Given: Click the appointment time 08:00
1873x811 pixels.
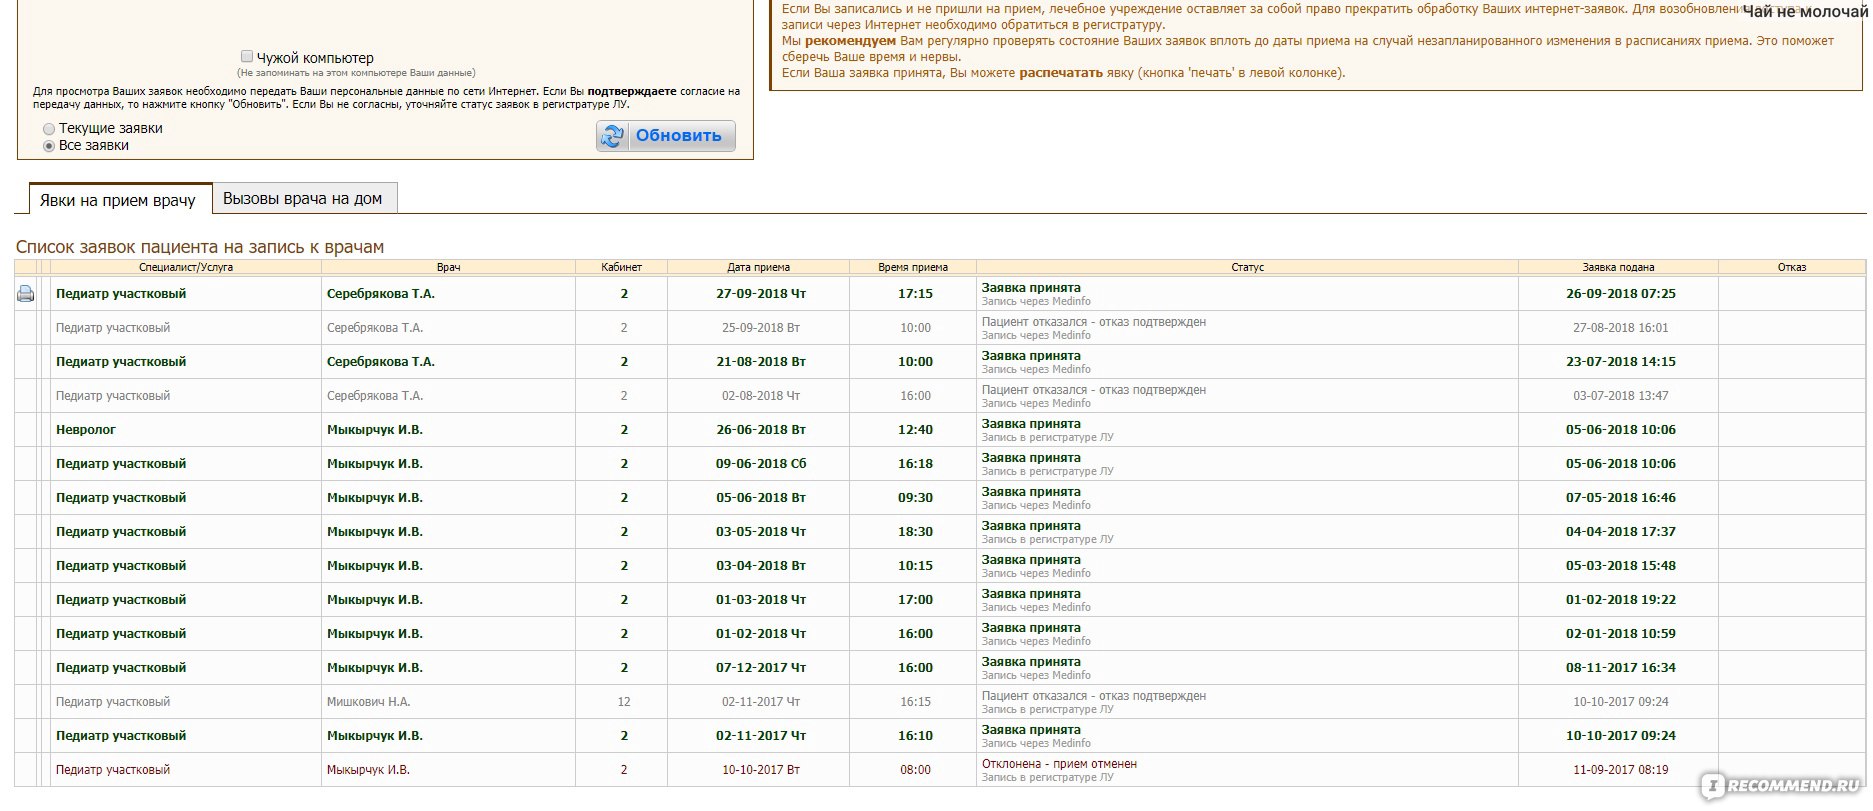Looking at the screenshot, I should 915,770.
